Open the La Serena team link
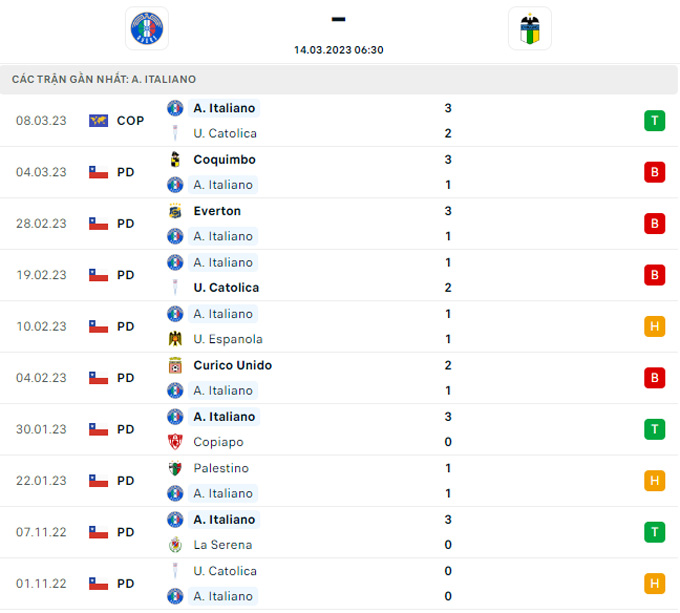This screenshot has height=613, width=680. [222, 545]
